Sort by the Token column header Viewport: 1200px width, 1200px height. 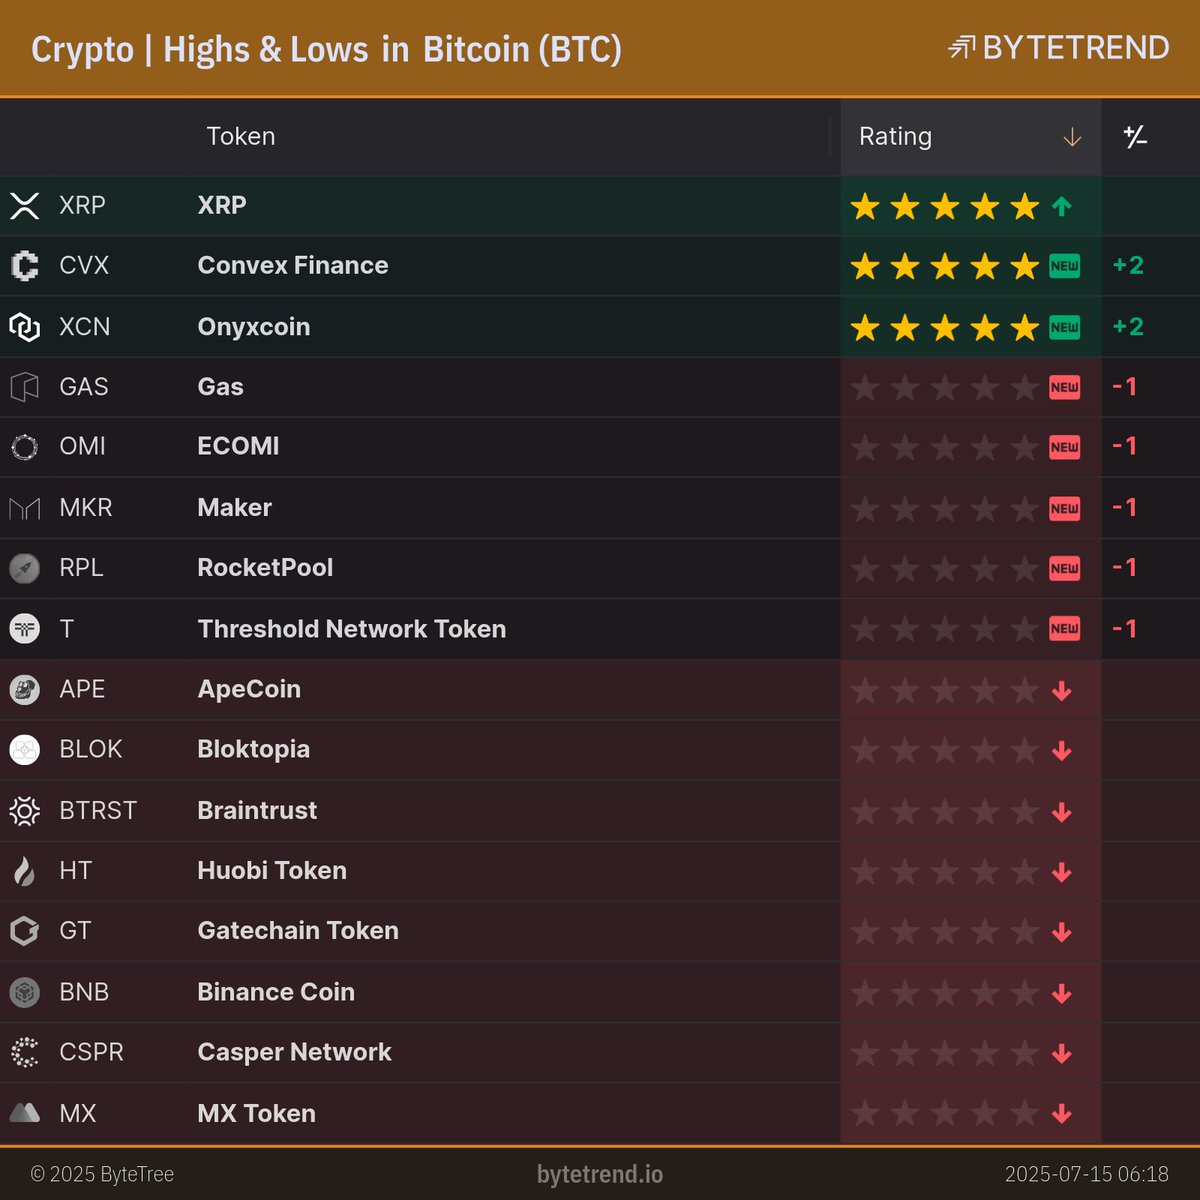pos(240,136)
